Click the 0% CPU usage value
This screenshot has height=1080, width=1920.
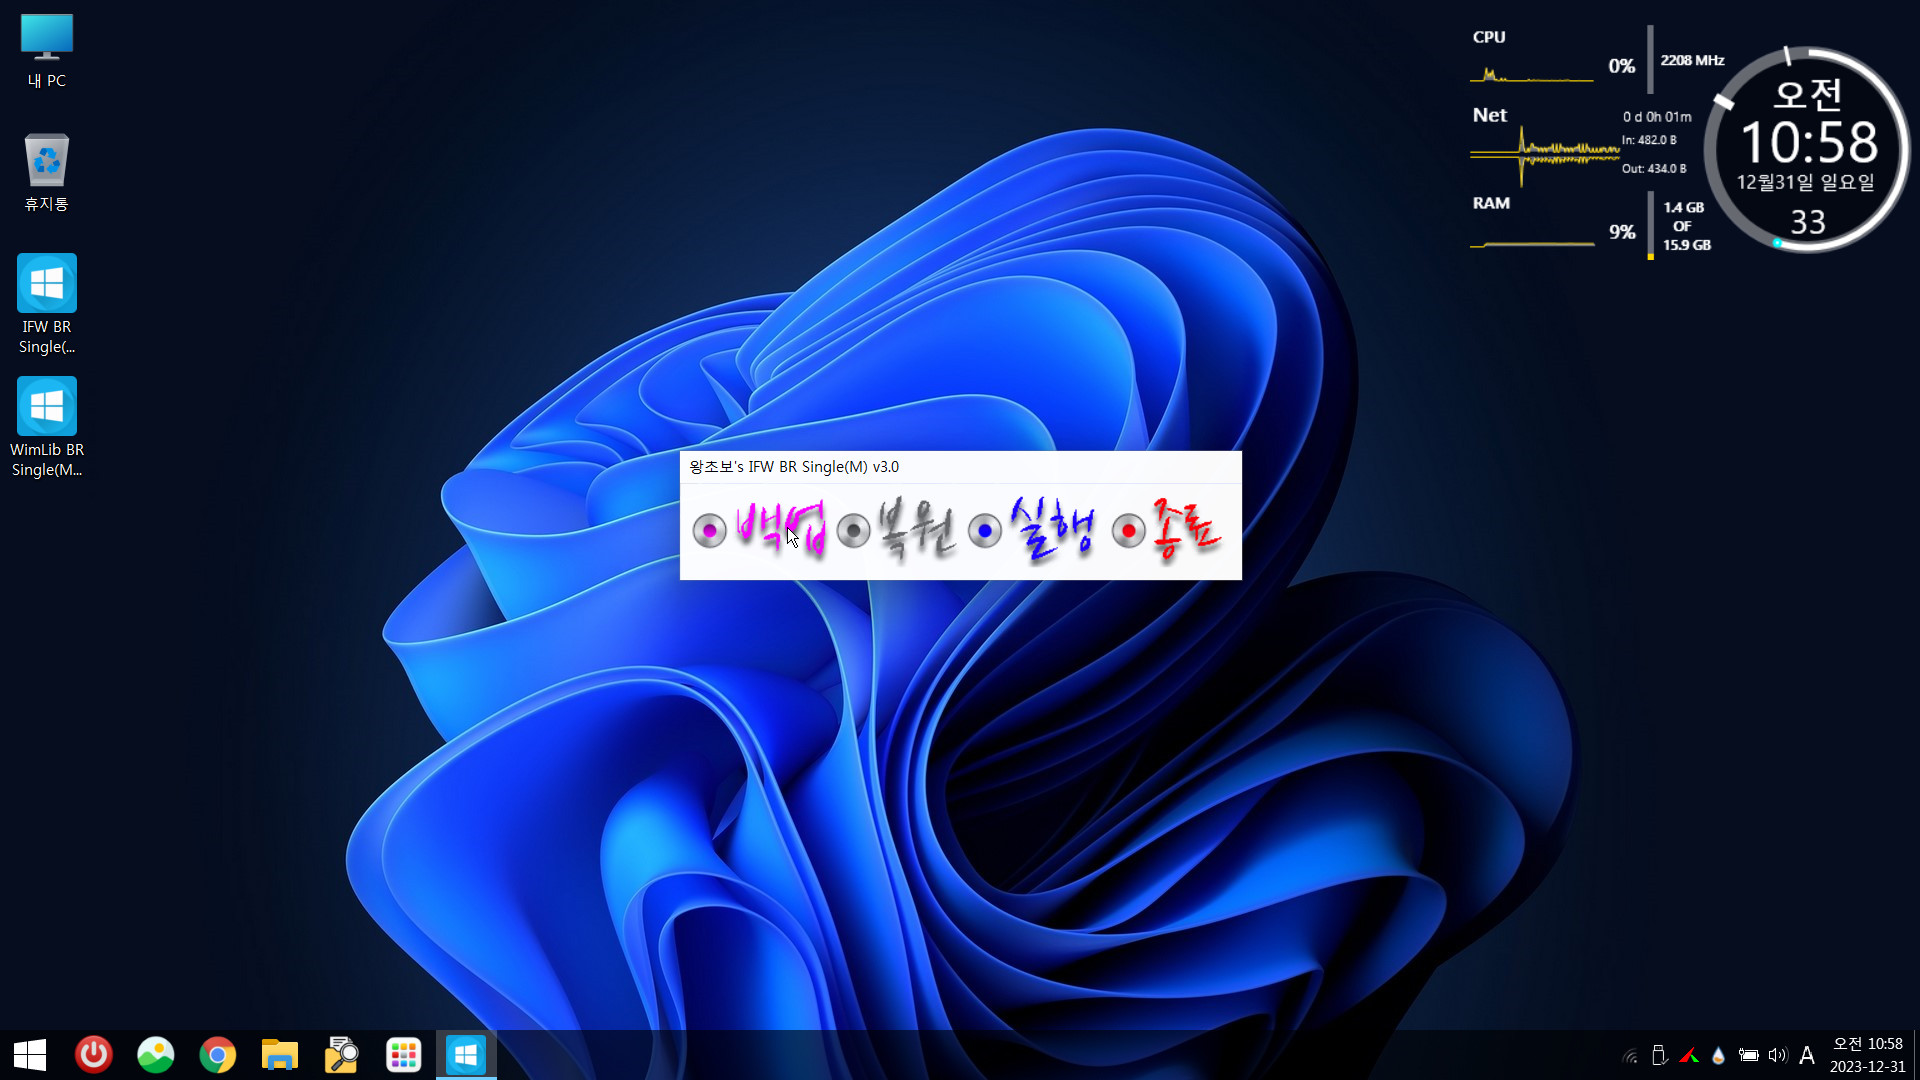pos(1621,66)
